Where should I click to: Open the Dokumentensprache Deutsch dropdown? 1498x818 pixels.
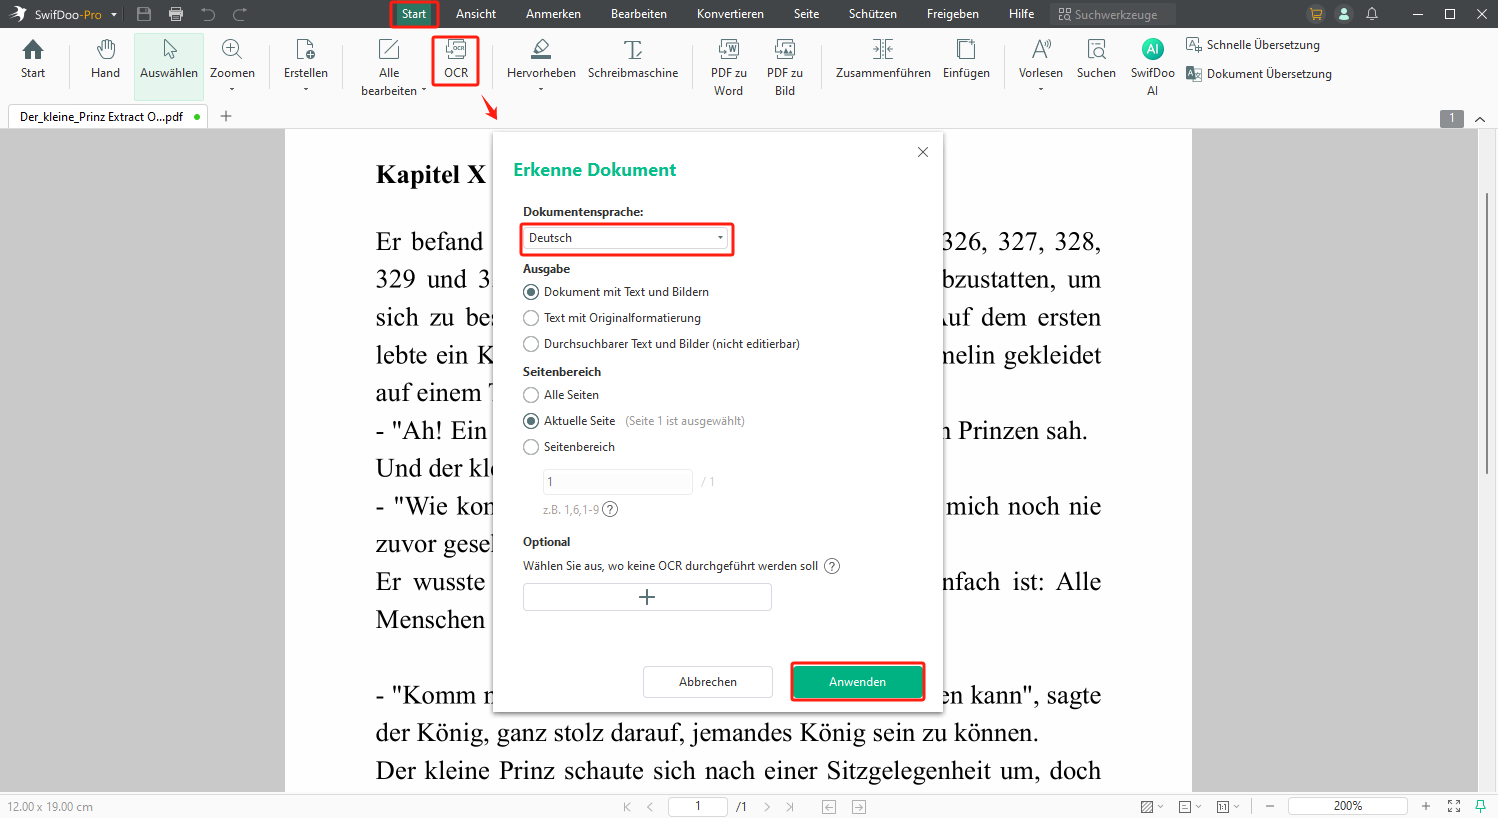tap(627, 238)
